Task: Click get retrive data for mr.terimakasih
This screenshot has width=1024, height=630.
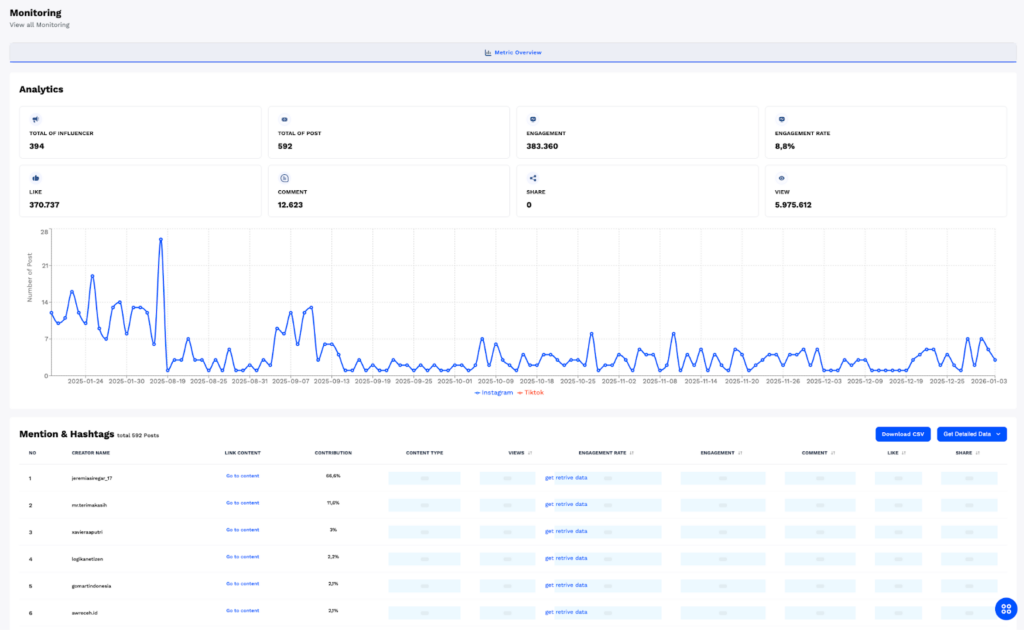Action: [565, 504]
